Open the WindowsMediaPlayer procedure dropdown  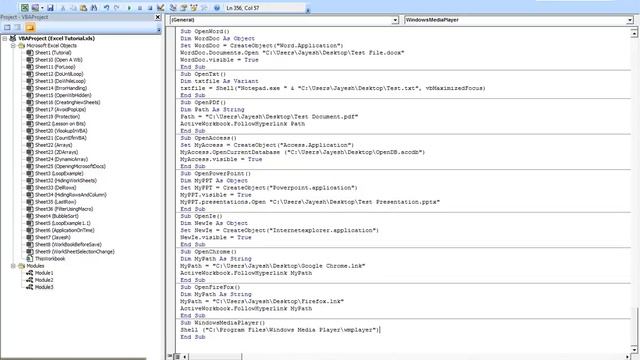coord(630,20)
